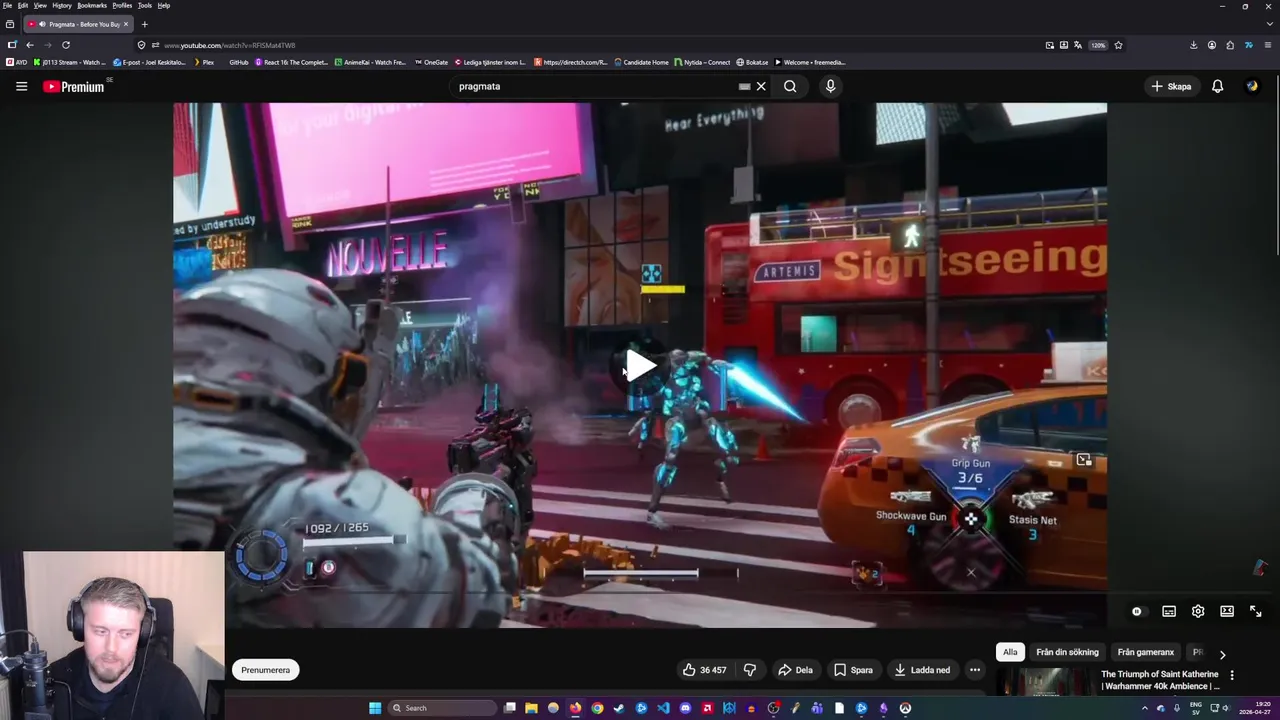1280x720 pixels.
Task: Open the video player settings gear
Action: [x=1198, y=611]
